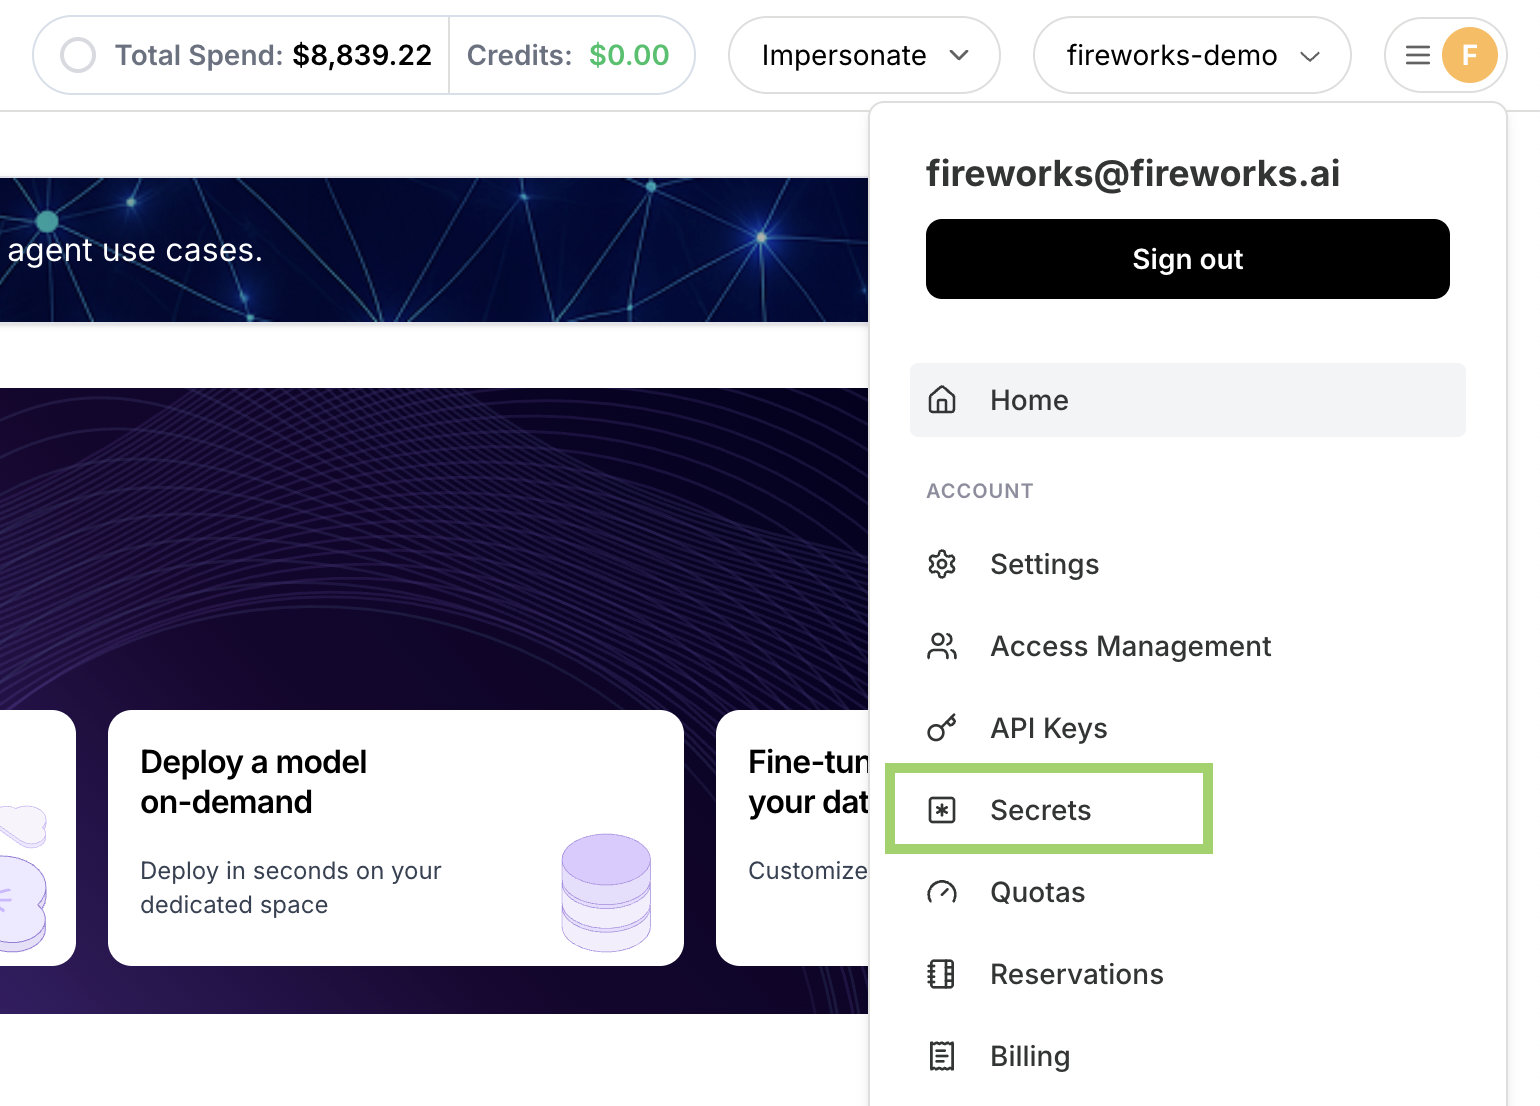Click the fireworks@fireworks.ai email text
The width and height of the screenshot is (1540, 1106).
coord(1133,173)
